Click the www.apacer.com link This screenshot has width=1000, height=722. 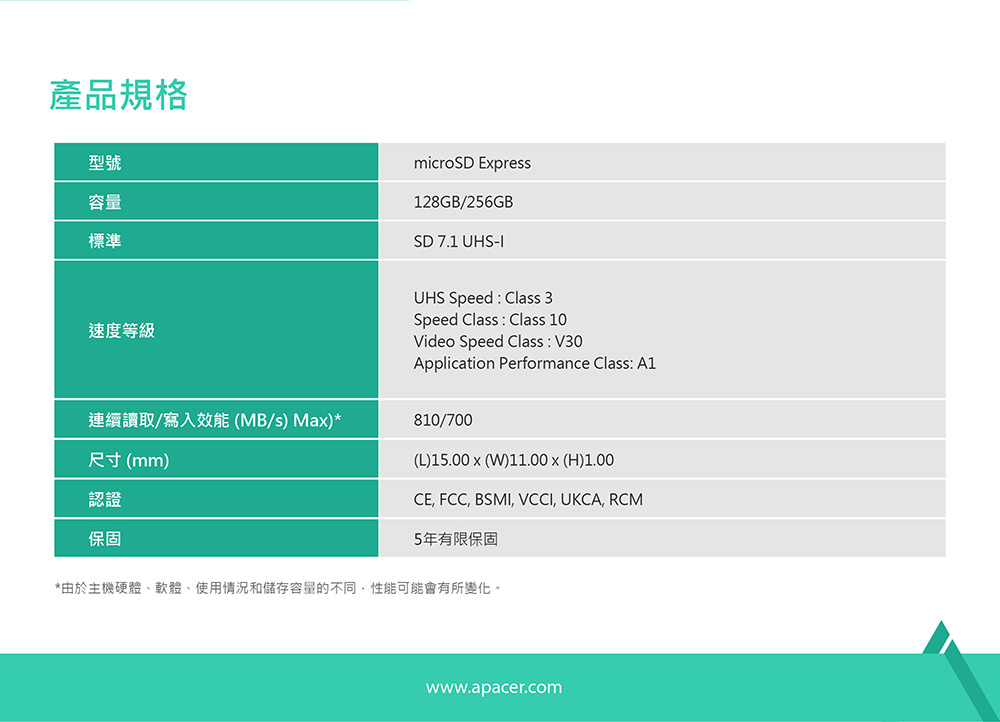(x=494, y=688)
